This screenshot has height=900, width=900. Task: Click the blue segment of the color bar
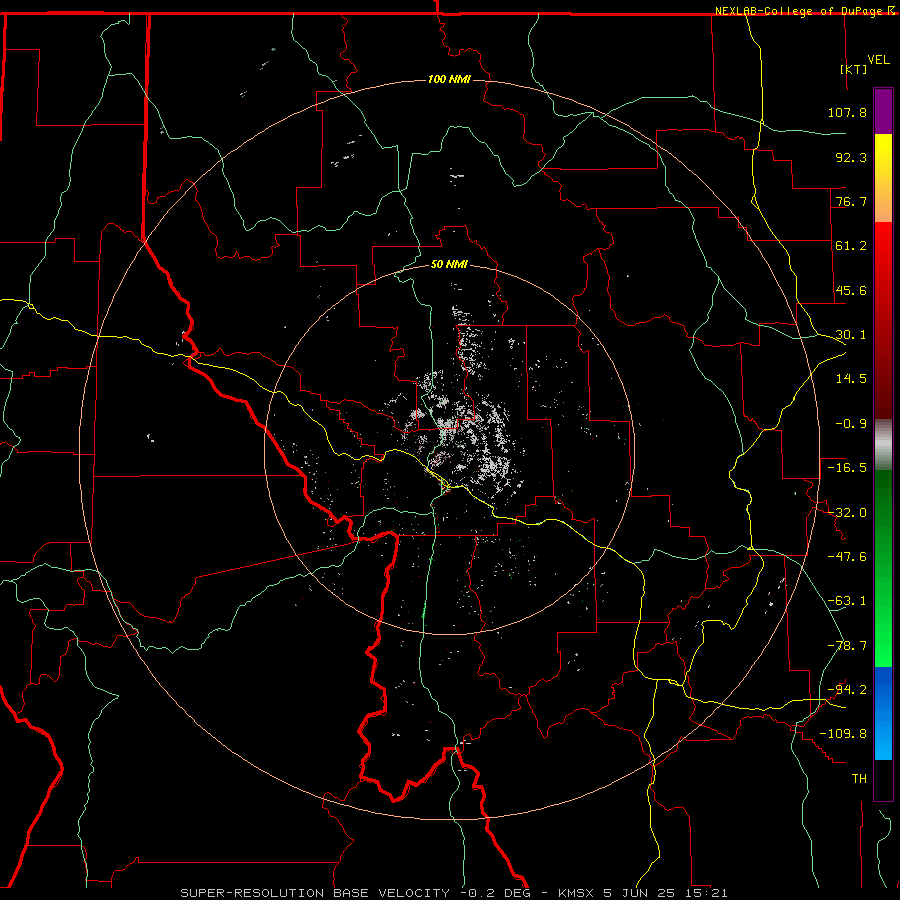point(883,713)
